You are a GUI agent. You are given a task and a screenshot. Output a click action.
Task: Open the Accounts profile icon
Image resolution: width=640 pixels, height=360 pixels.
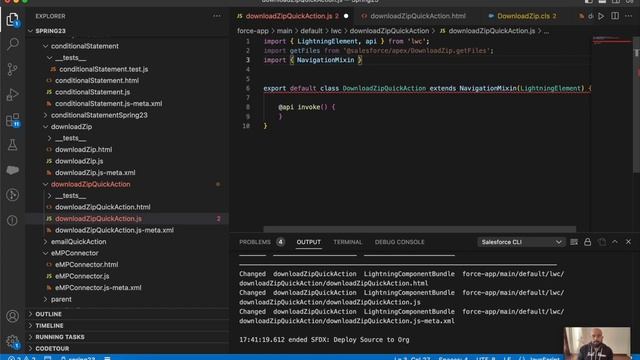pos(13,316)
